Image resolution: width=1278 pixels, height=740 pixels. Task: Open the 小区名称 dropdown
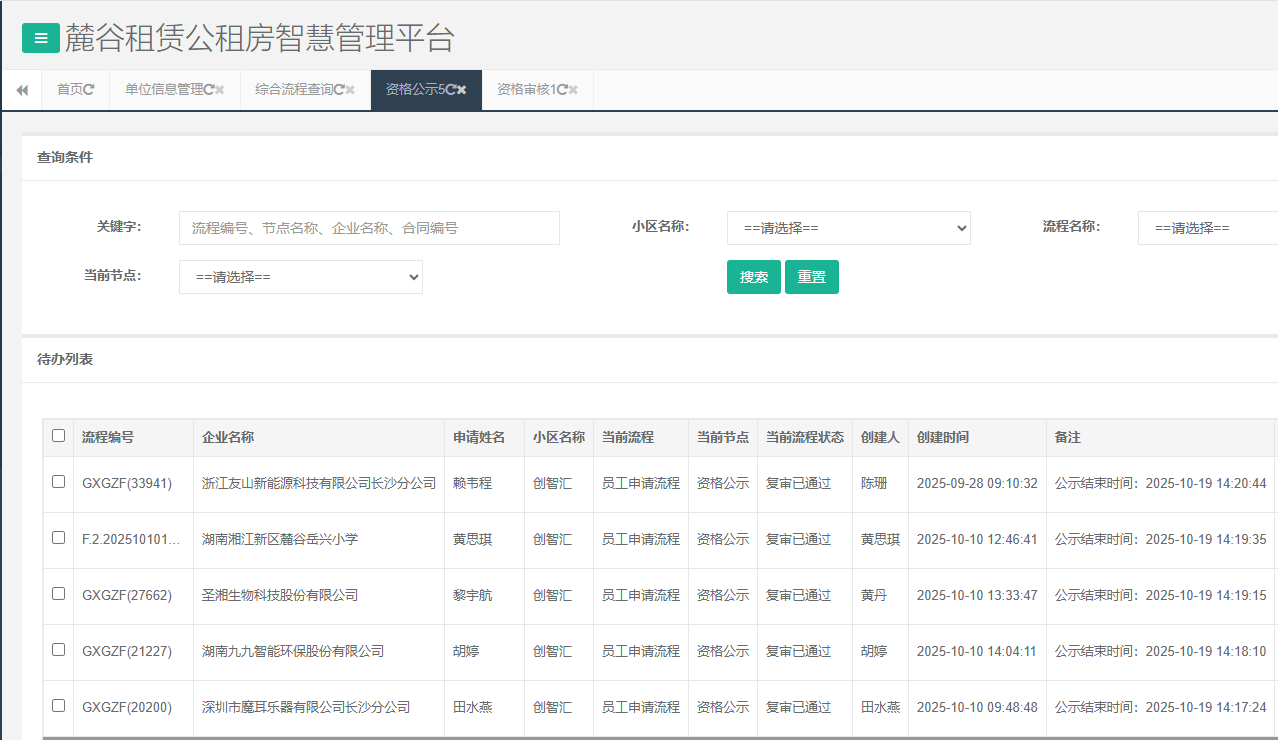848,228
